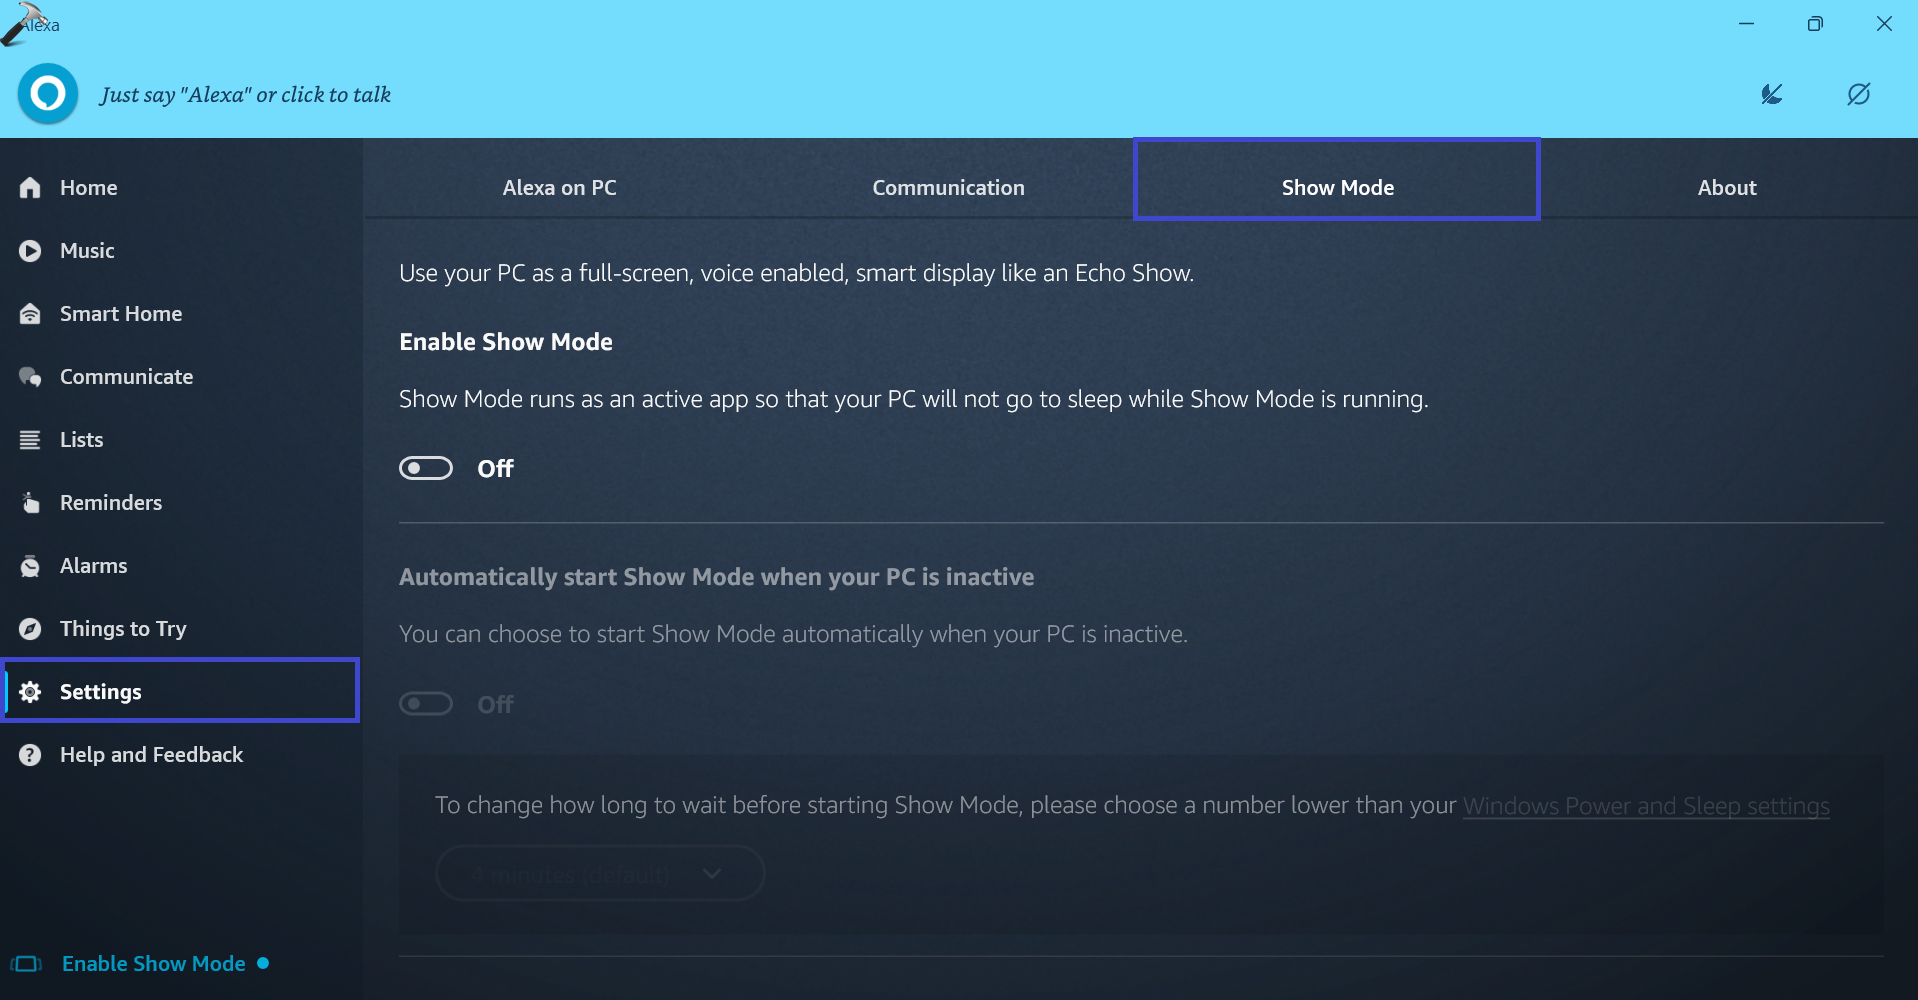Click the microphone mute icon in header
The height and width of the screenshot is (1000, 1918).
(x=1771, y=94)
